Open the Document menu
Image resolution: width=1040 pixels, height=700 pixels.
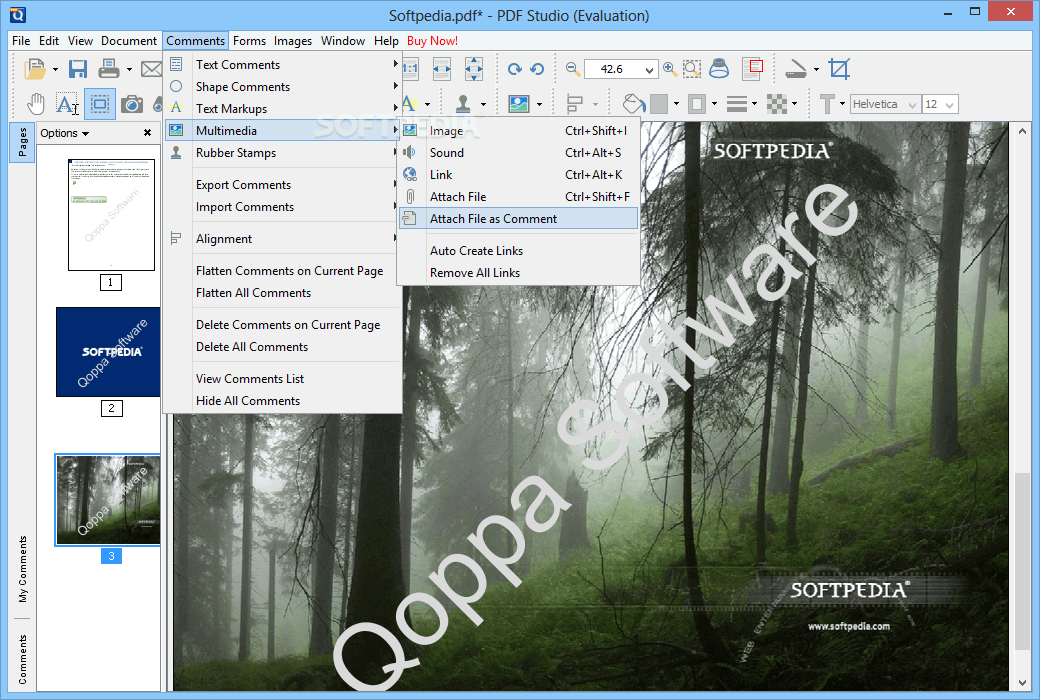point(129,41)
